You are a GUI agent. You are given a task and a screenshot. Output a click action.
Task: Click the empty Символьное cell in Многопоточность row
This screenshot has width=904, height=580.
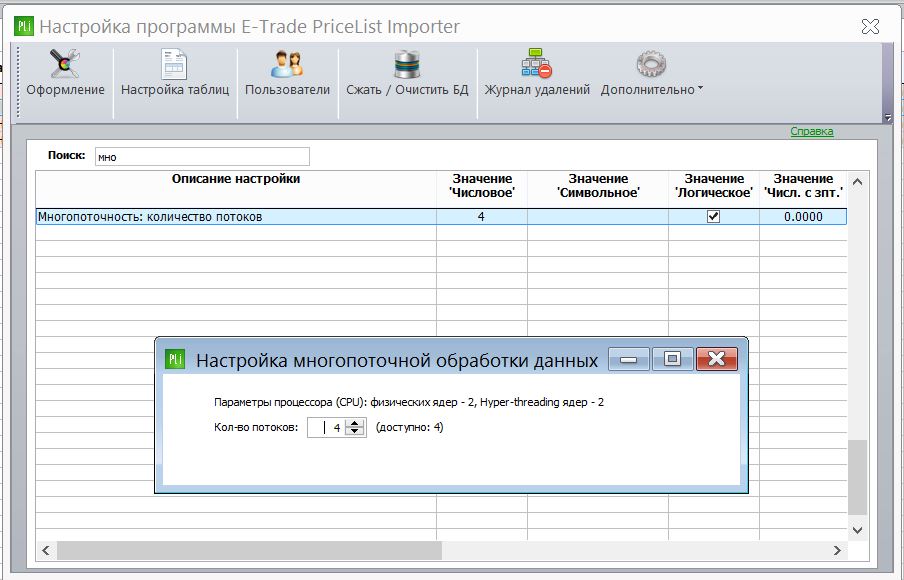tap(598, 217)
